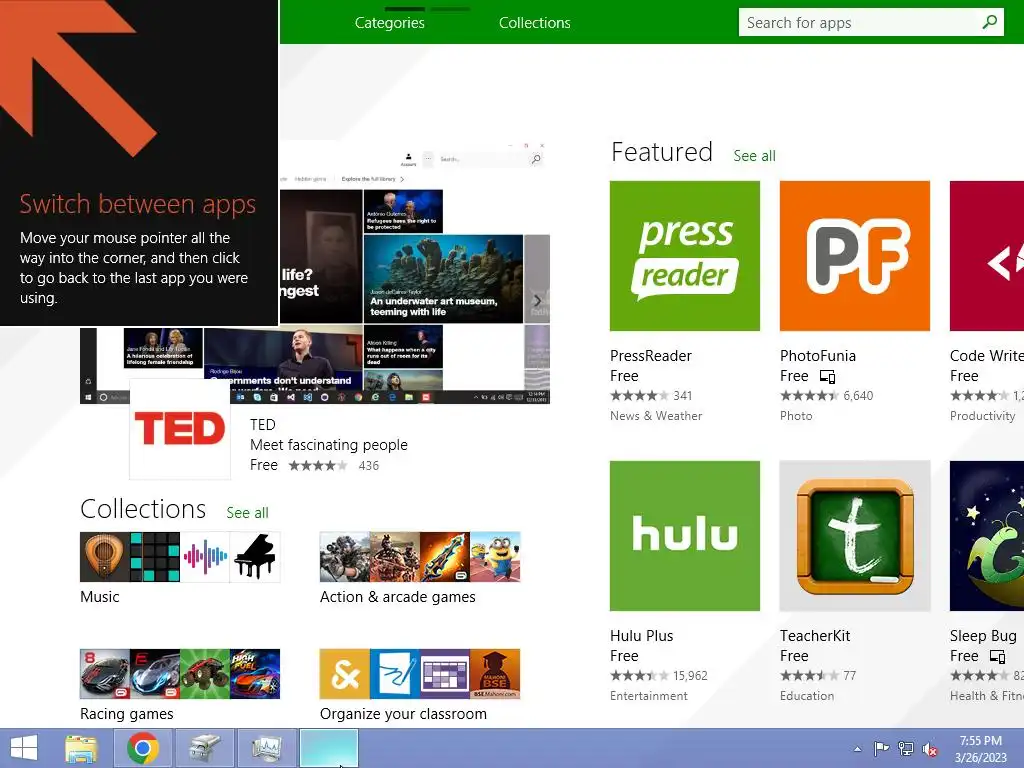
Task: Click the PhotoFunia app name
Action: [818, 356]
